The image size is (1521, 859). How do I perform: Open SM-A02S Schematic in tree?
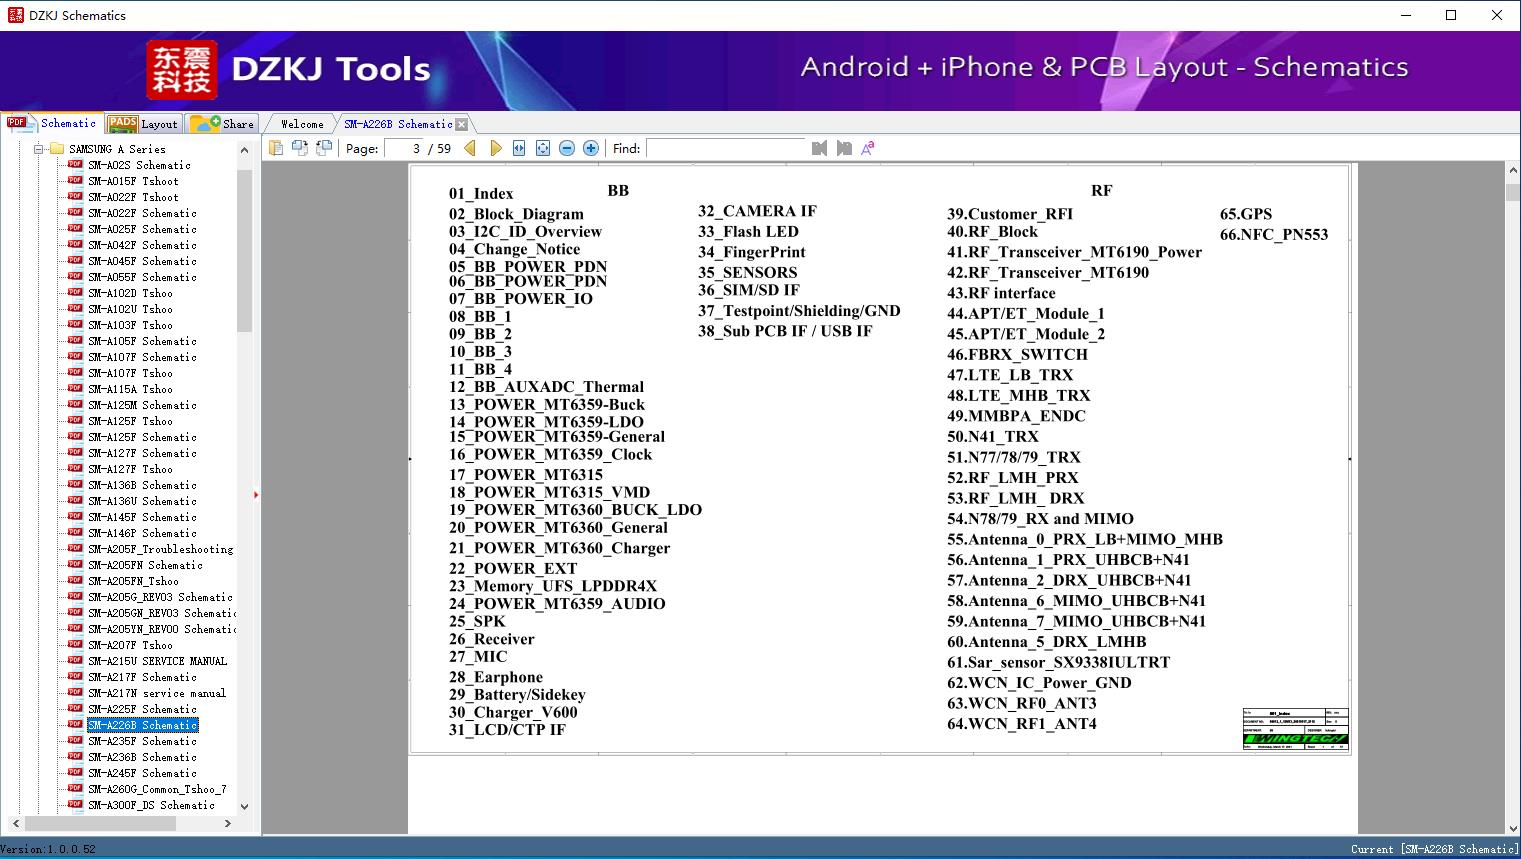(x=139, y=165)
